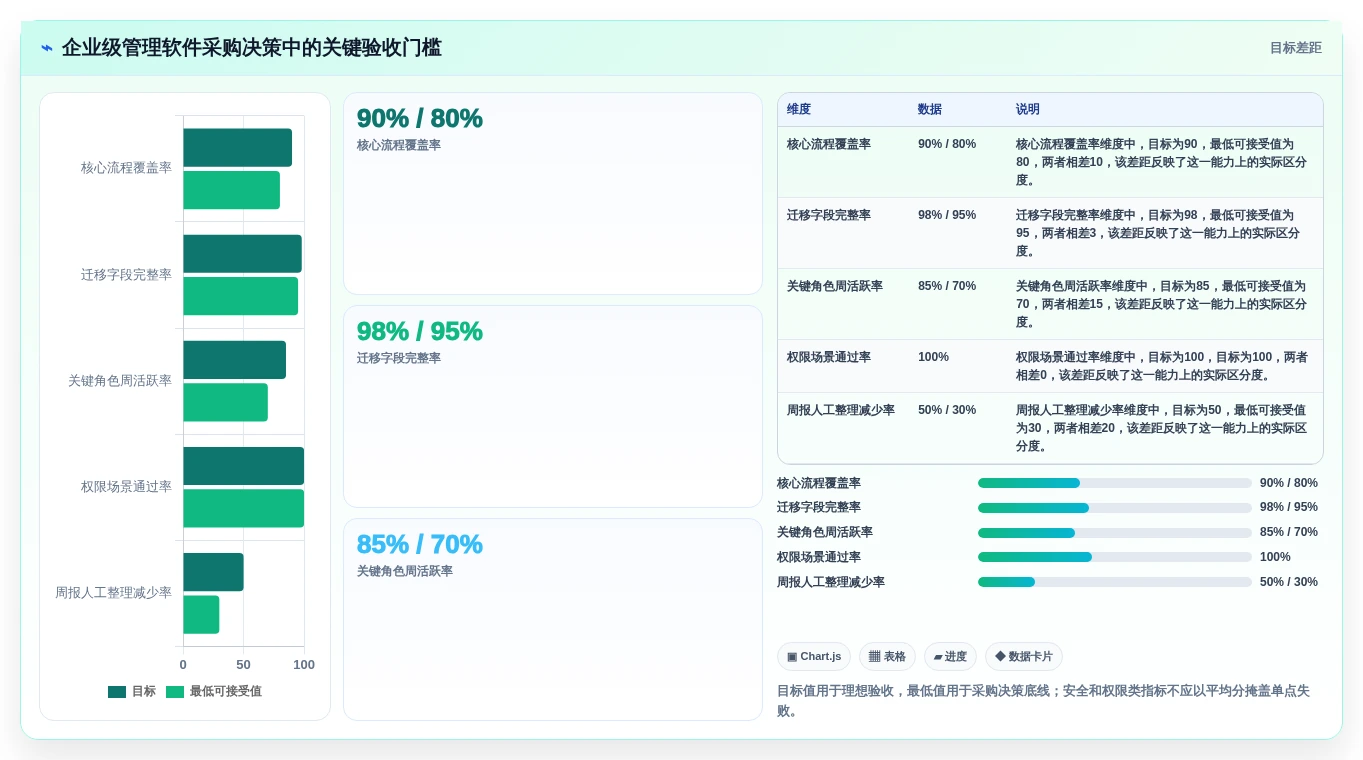Click the 最低可接受值 bar for 核心流程覆盖率

(231, 190)
